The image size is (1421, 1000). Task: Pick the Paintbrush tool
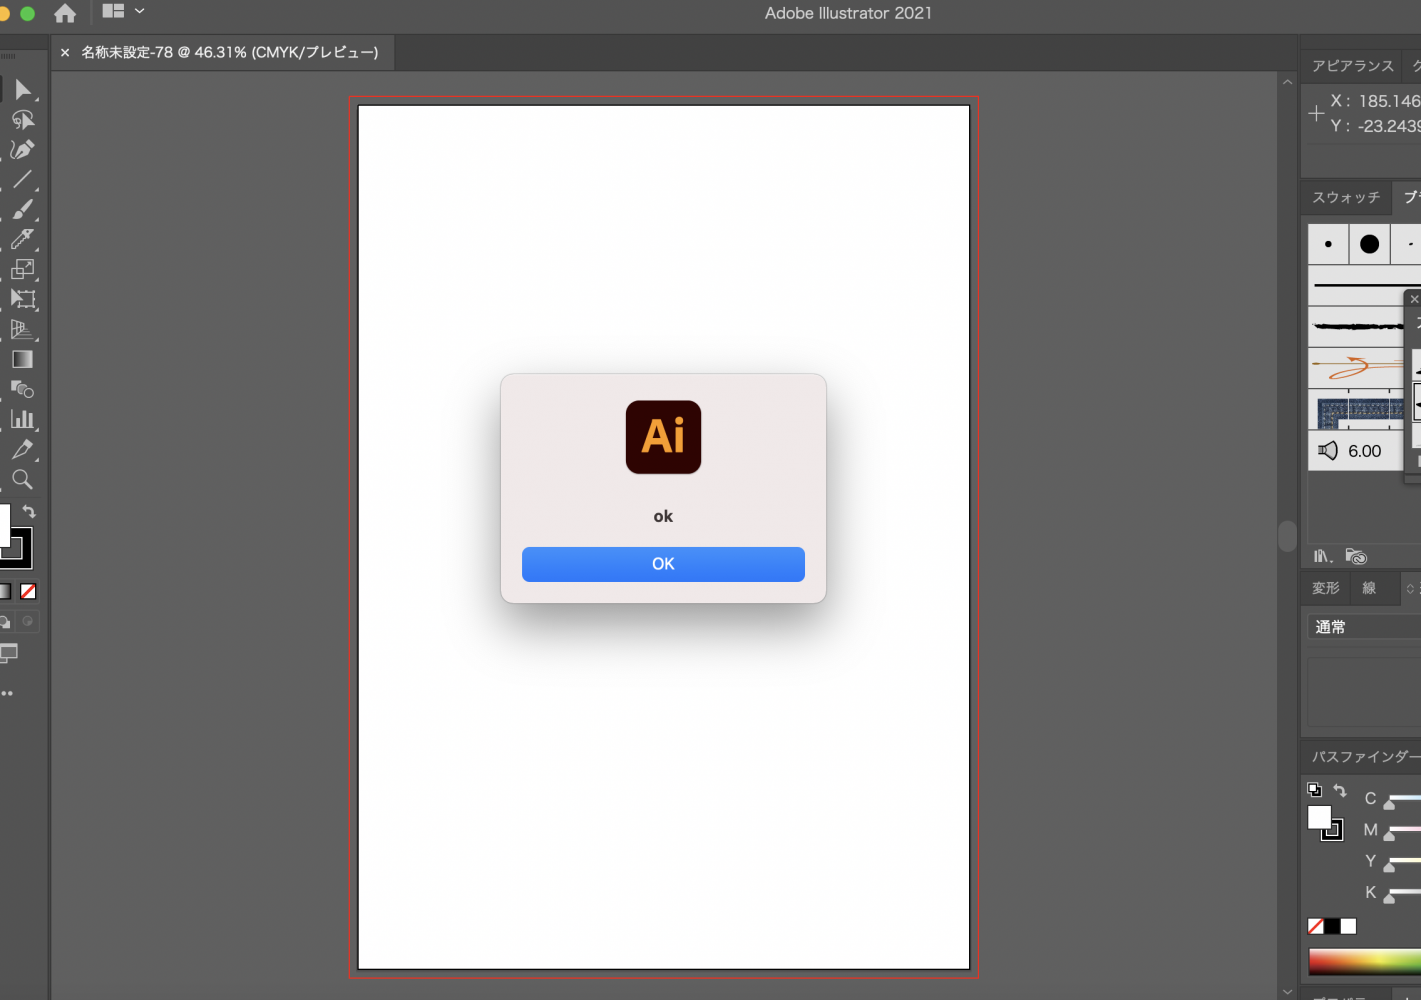click(24, 209)
